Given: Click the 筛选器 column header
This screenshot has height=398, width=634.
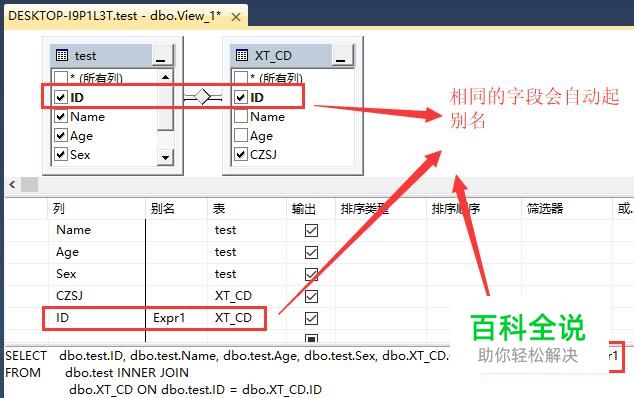Looking at the screenshot, I should (x=566, y=209).
